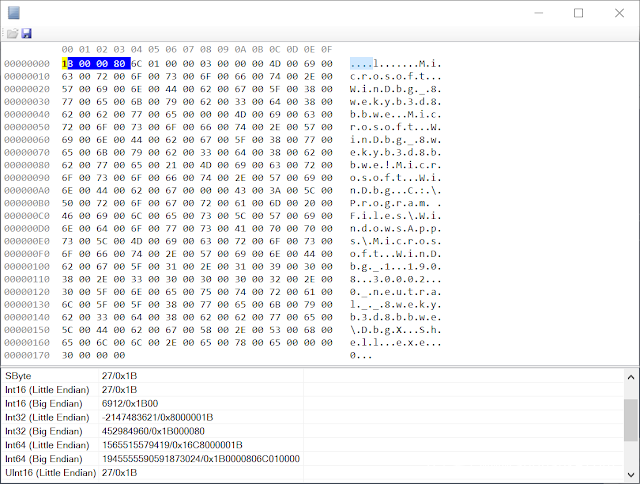Minimize the hex editor window
The width and height of the screenshot is (640, 484).
pyautogui.click(x=539, y=13)
